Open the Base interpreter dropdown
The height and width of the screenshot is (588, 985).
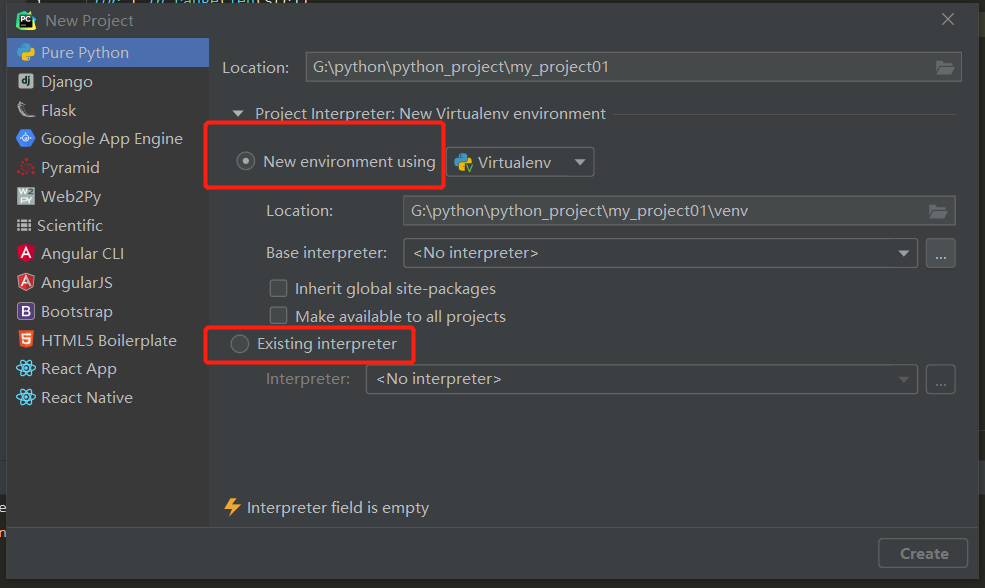tap(660, 253)
